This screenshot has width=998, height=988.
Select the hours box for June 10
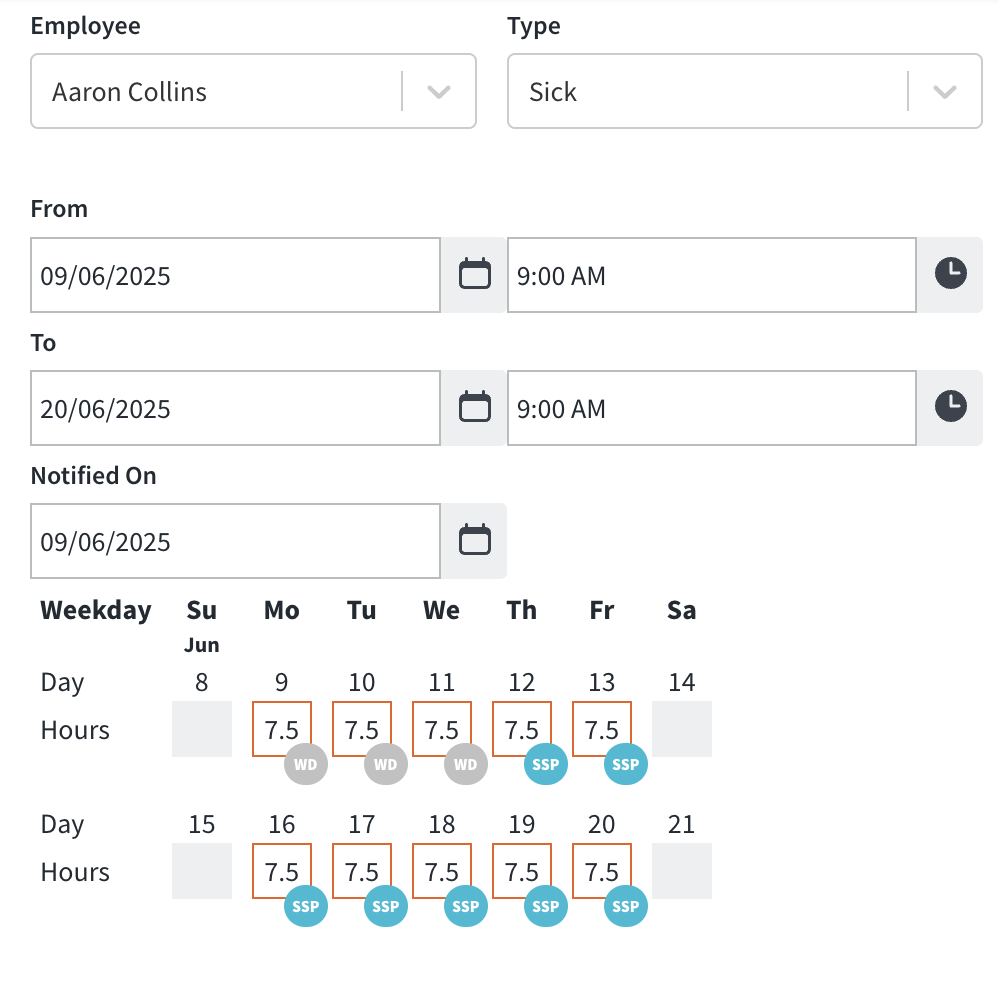coord(362,729)
